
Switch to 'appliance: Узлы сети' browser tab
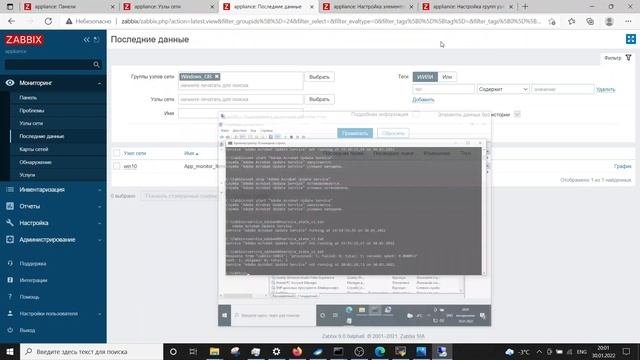(168, 7)
